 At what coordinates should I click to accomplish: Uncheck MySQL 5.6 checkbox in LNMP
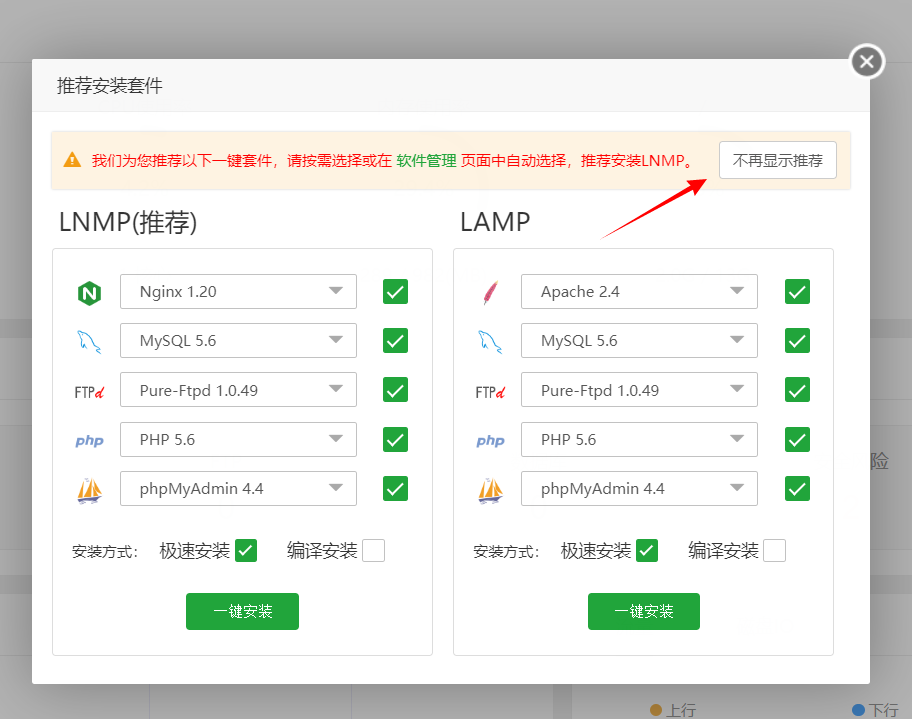(x=396, y=340)
